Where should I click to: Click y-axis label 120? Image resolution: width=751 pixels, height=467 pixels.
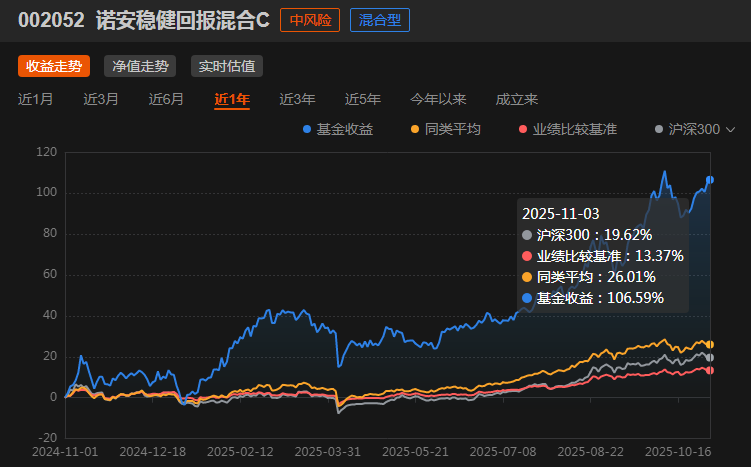pos(46,152)
